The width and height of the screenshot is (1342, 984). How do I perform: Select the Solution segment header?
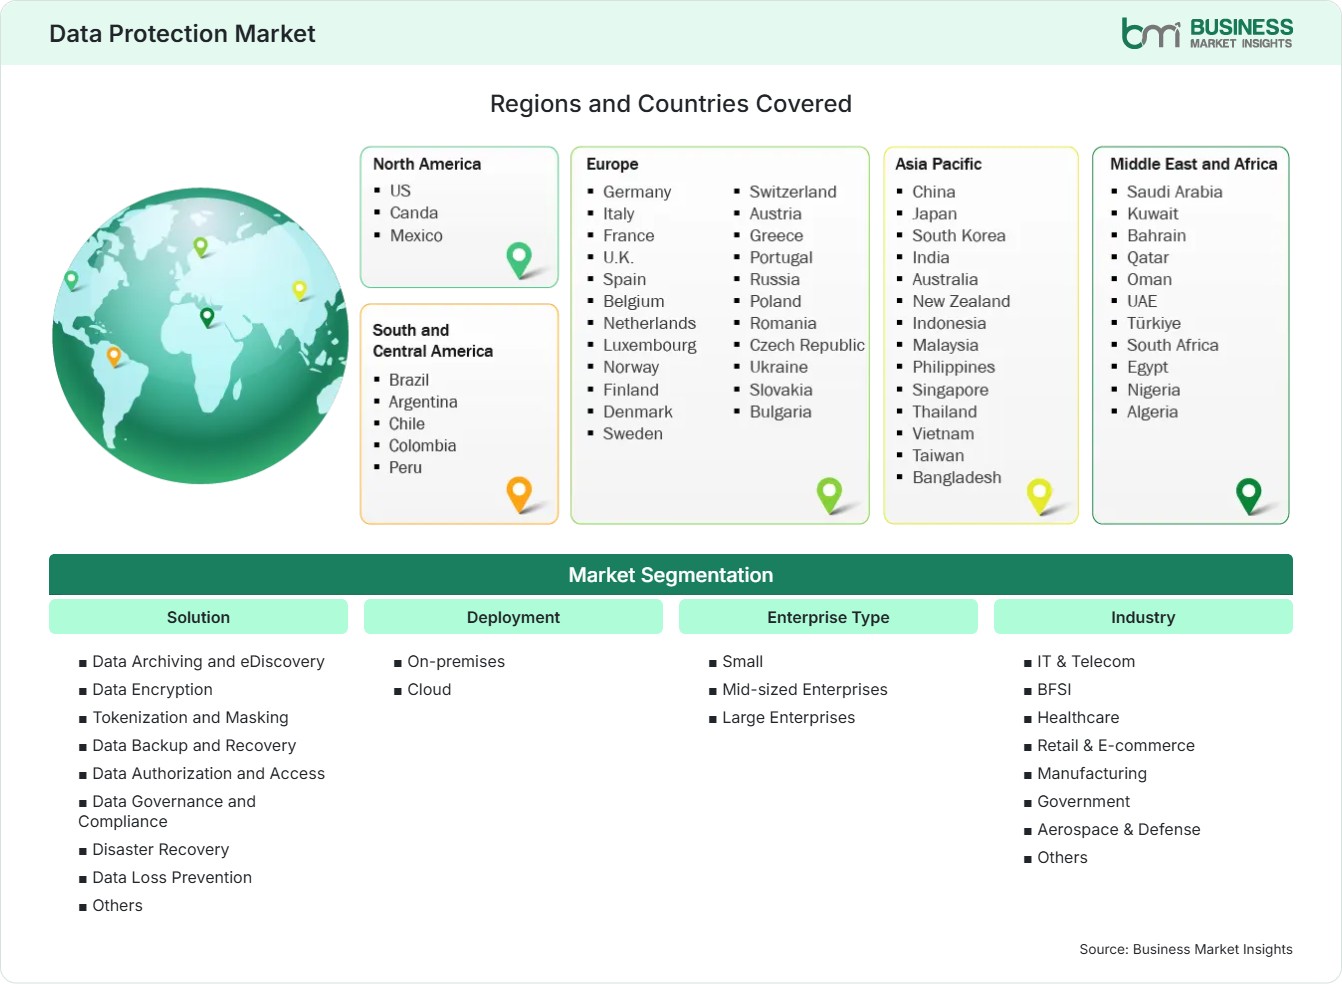click(198, 617)
